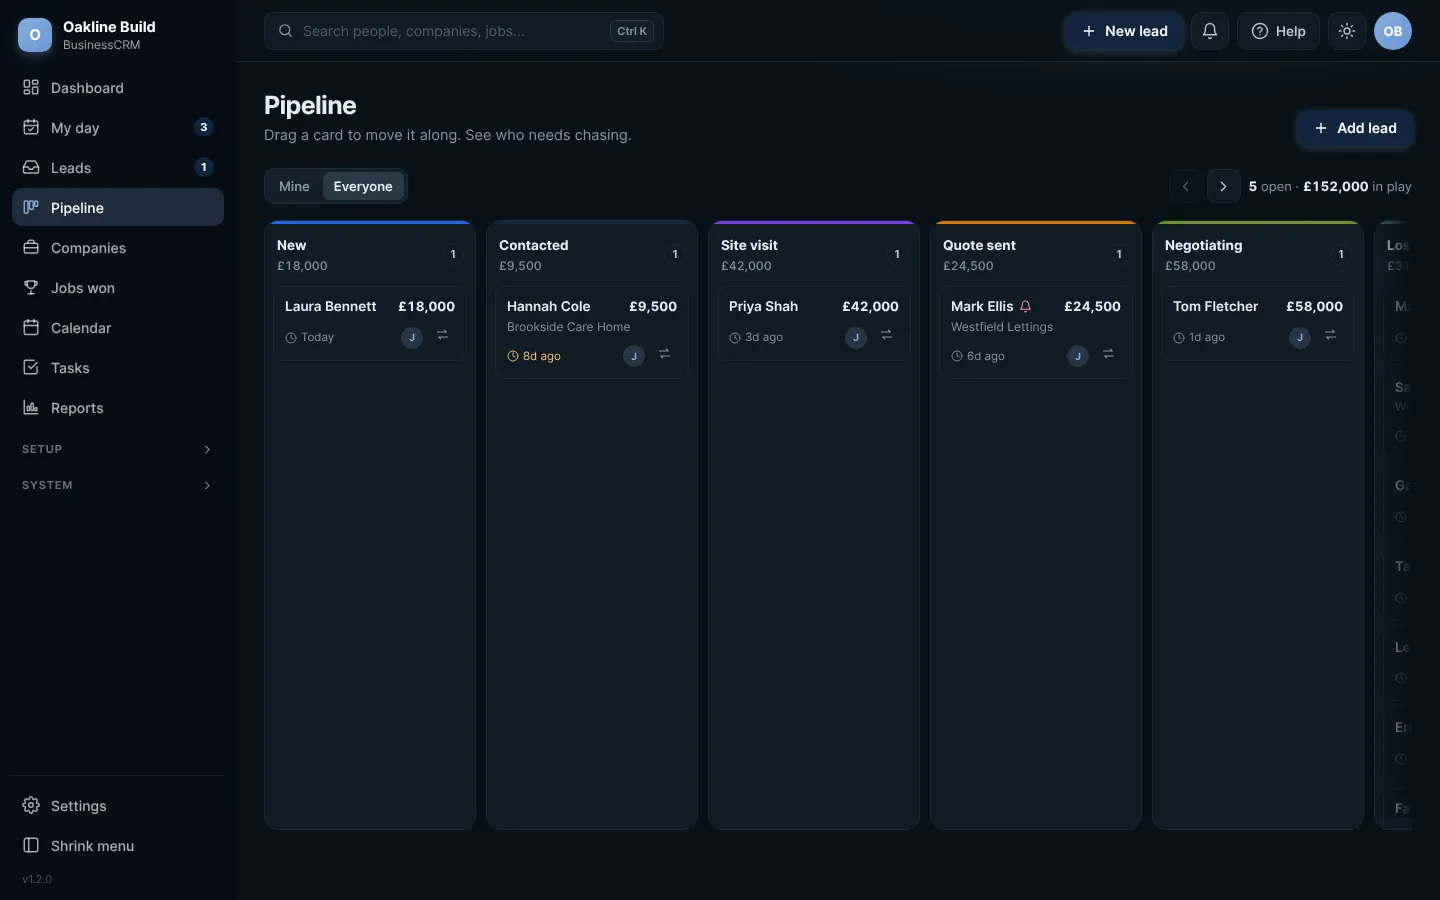
Task: Navigate to Companies in the sidebar
Action: [x=118, y=248]
